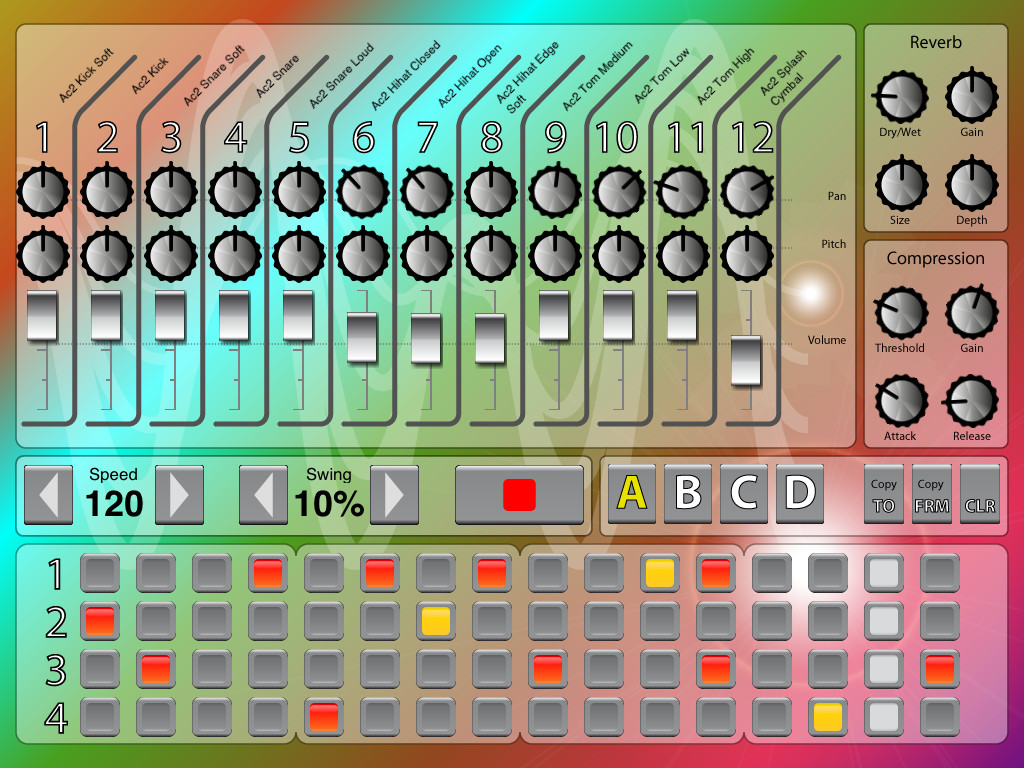Screen dimensions: 1024x768
Task: Click the Pitch knob of channel 6
Action: point(363,255)
